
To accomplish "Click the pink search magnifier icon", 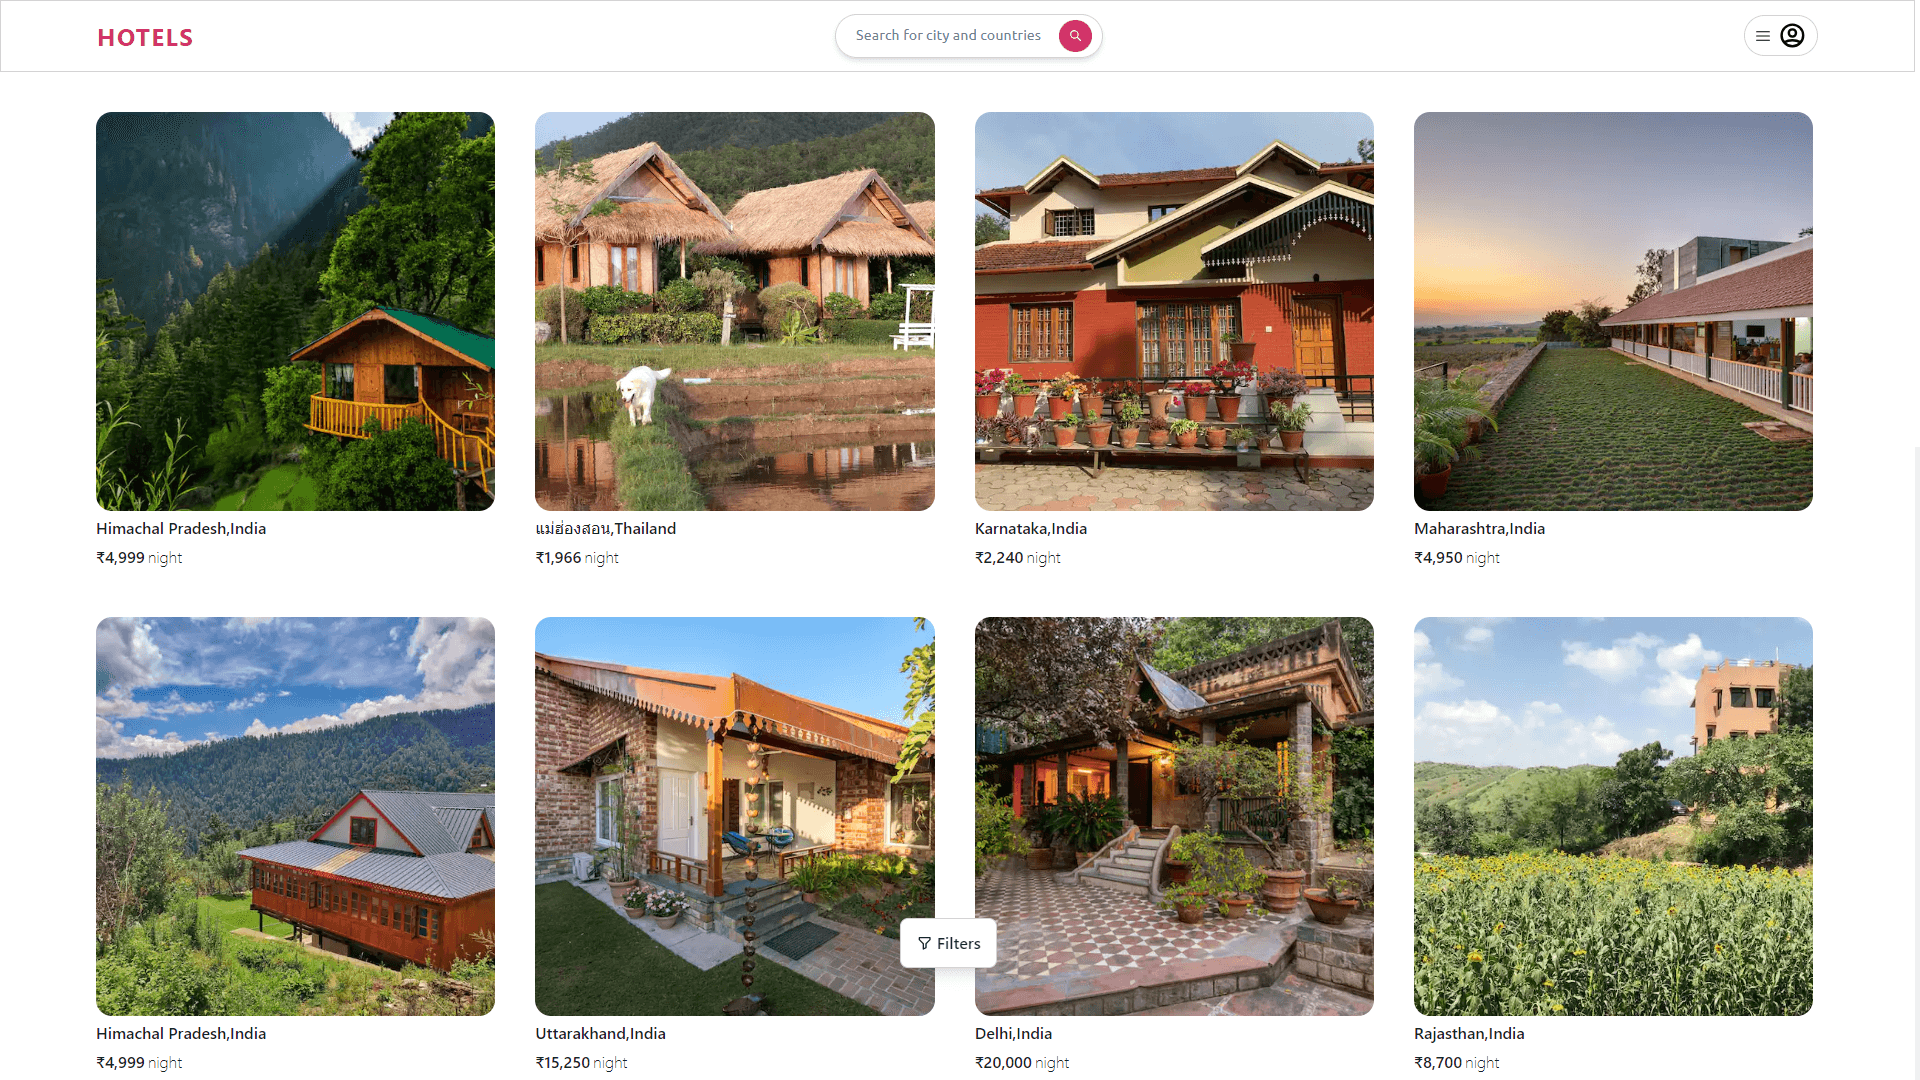I will click(x=1075, y=36).
